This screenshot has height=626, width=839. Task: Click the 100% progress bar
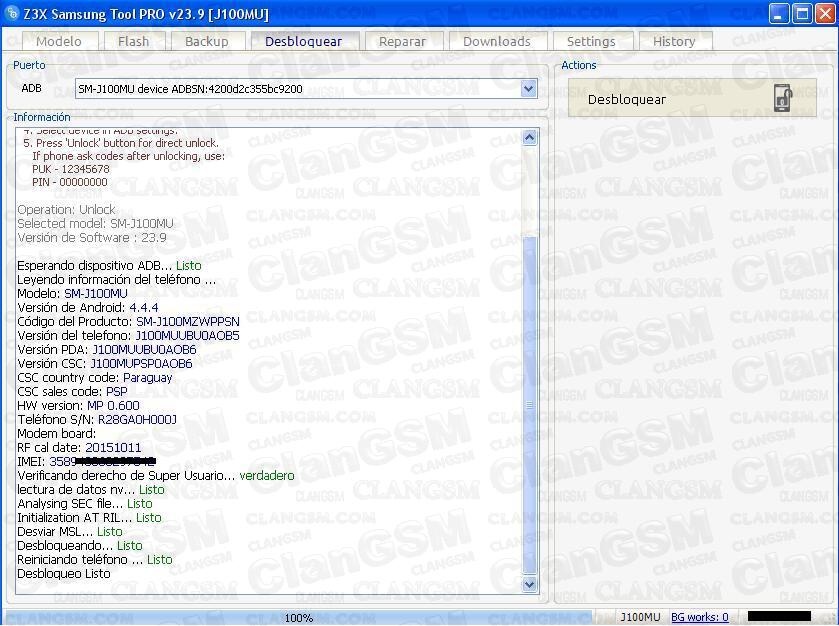click(299, 617)
